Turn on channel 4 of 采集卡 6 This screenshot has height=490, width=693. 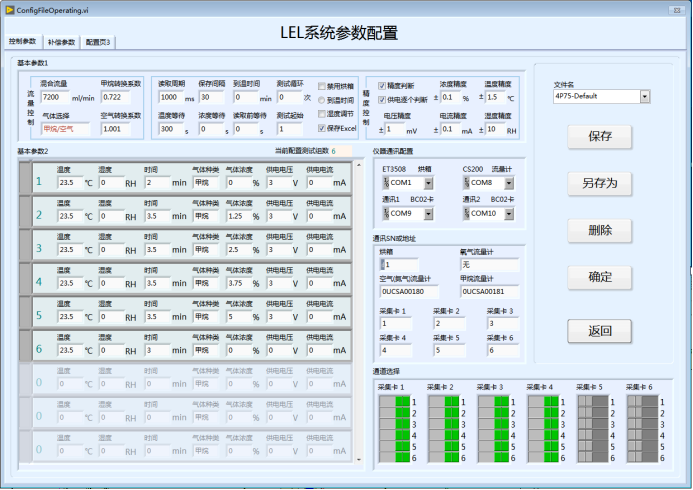[x=643, y=435]
